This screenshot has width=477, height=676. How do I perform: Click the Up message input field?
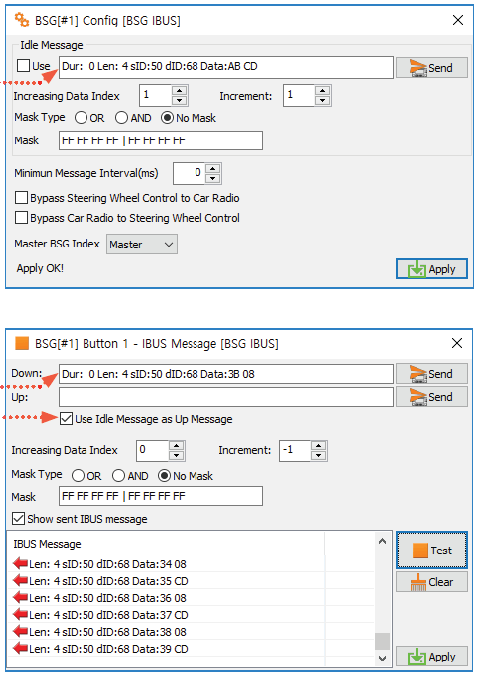(x=226, y=397)
